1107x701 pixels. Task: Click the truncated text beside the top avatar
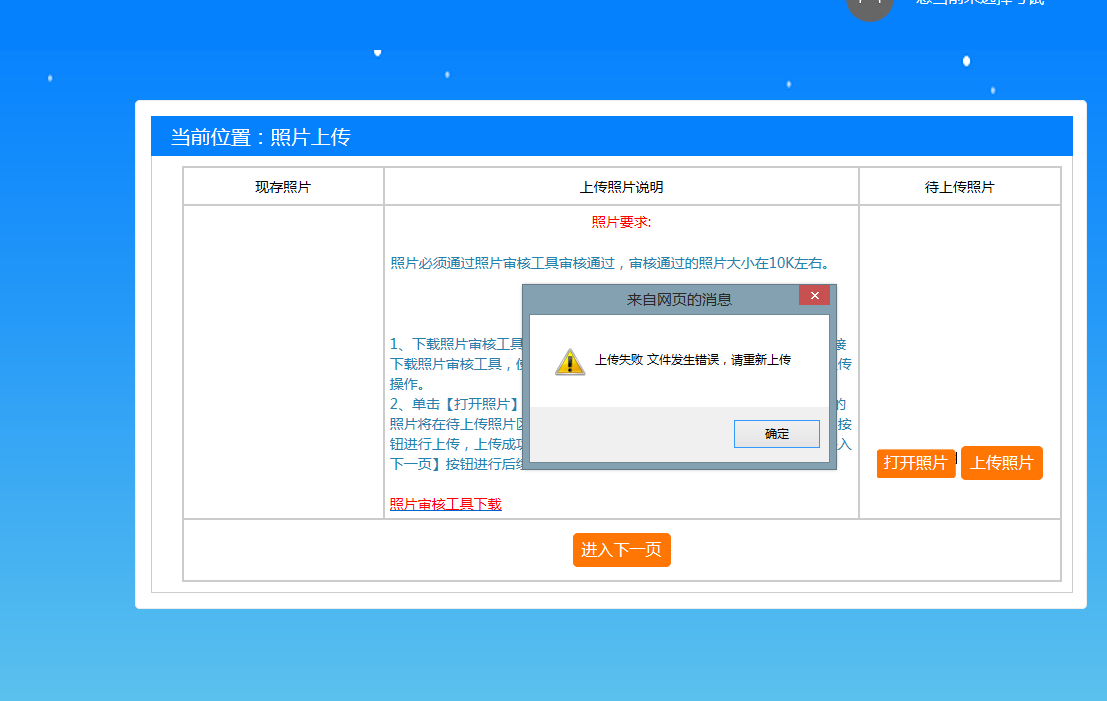[x=980, y=2]
